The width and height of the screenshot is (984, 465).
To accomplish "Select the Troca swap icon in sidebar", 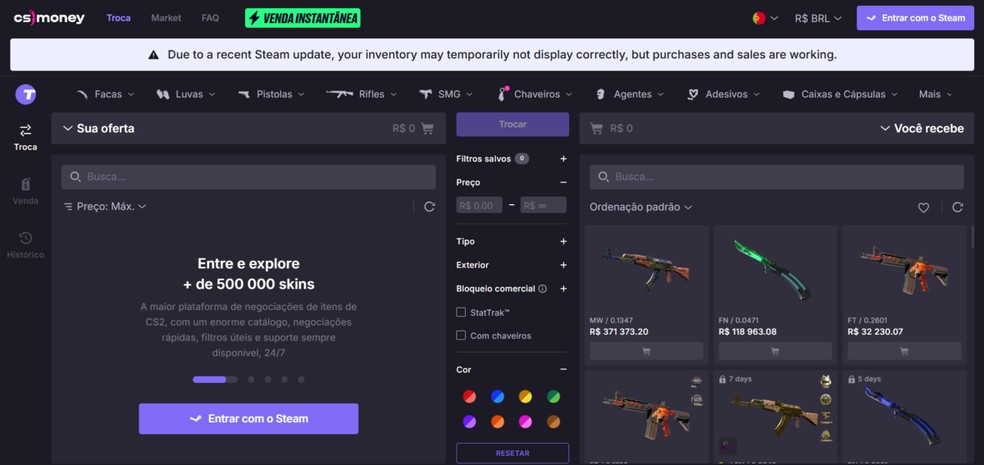I will click(25, 131).
